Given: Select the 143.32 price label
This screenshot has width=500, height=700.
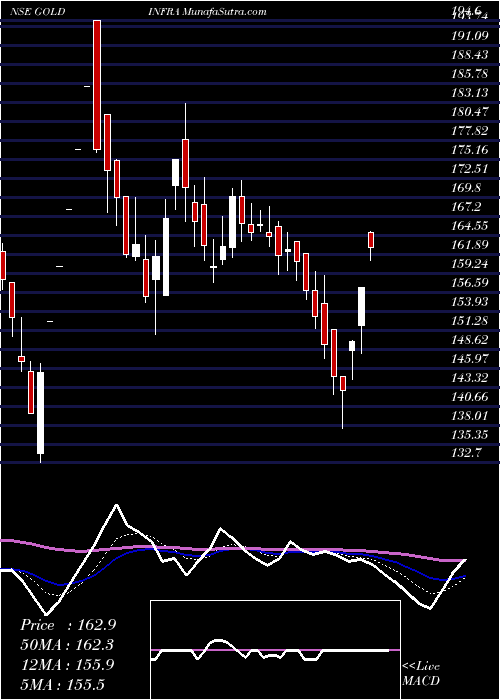Looking at the screenshot, I should click(469, 378).
